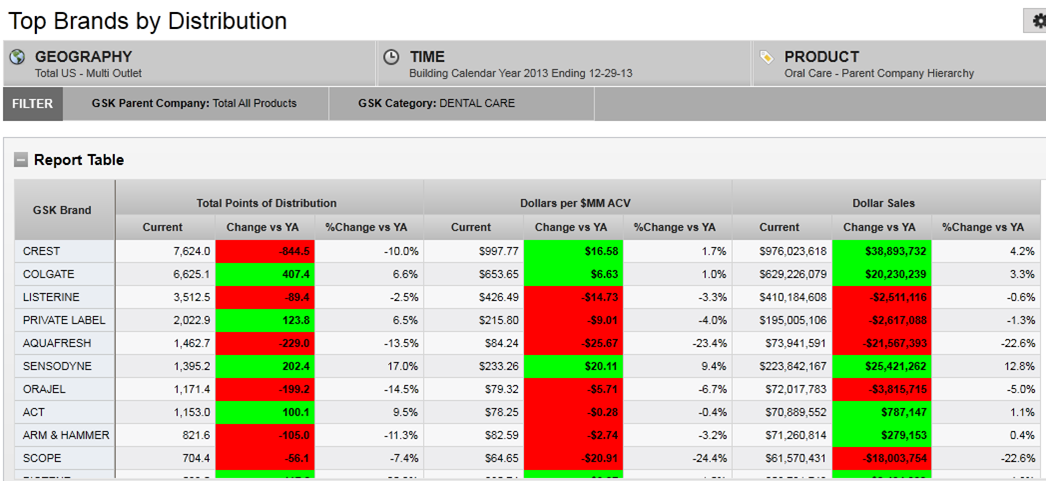Click the Time clock icon
Screen dimensions: 1047x482
(391, 57)
